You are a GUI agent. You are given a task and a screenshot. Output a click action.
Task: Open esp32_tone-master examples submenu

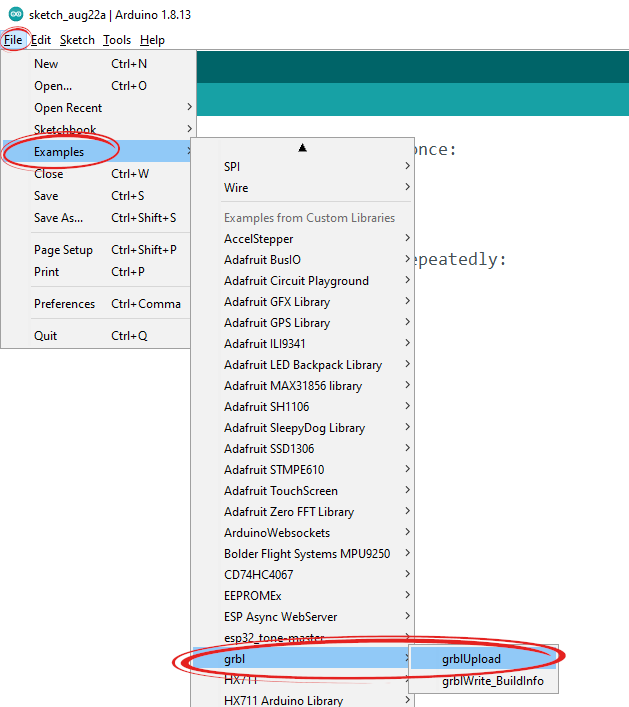[303, 638]
